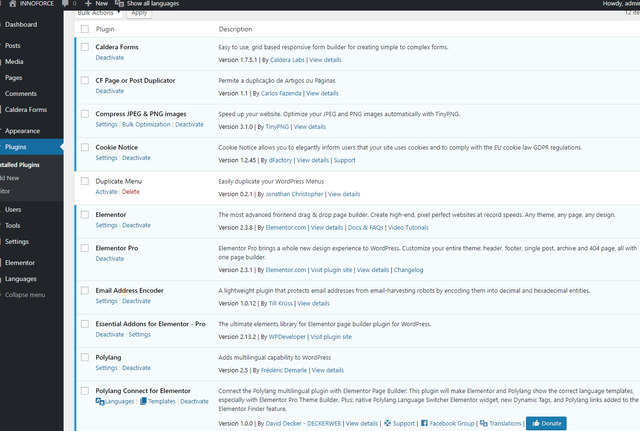640x431 pixels.
Task: Toggle the select-all plugins checkbox
Action: point(84,29)
